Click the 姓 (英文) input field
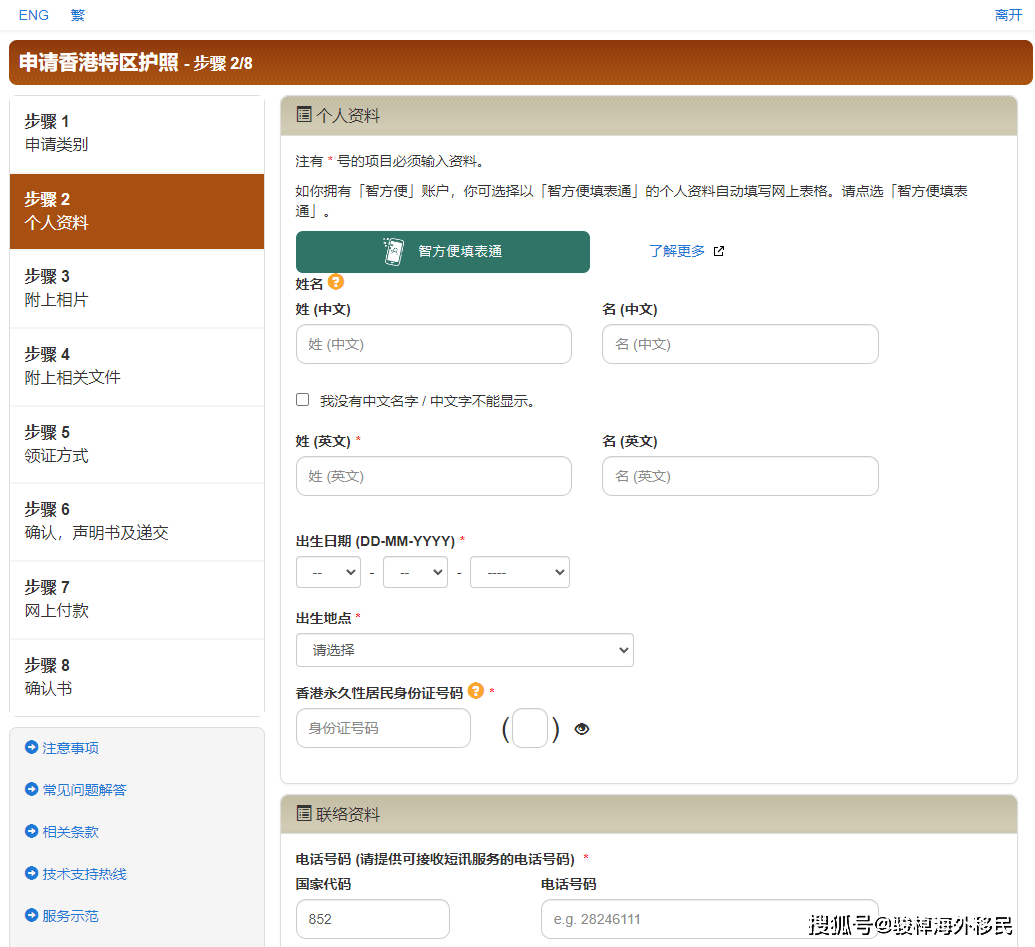This screenshot has width=1035, height=947. click(433, 476)
